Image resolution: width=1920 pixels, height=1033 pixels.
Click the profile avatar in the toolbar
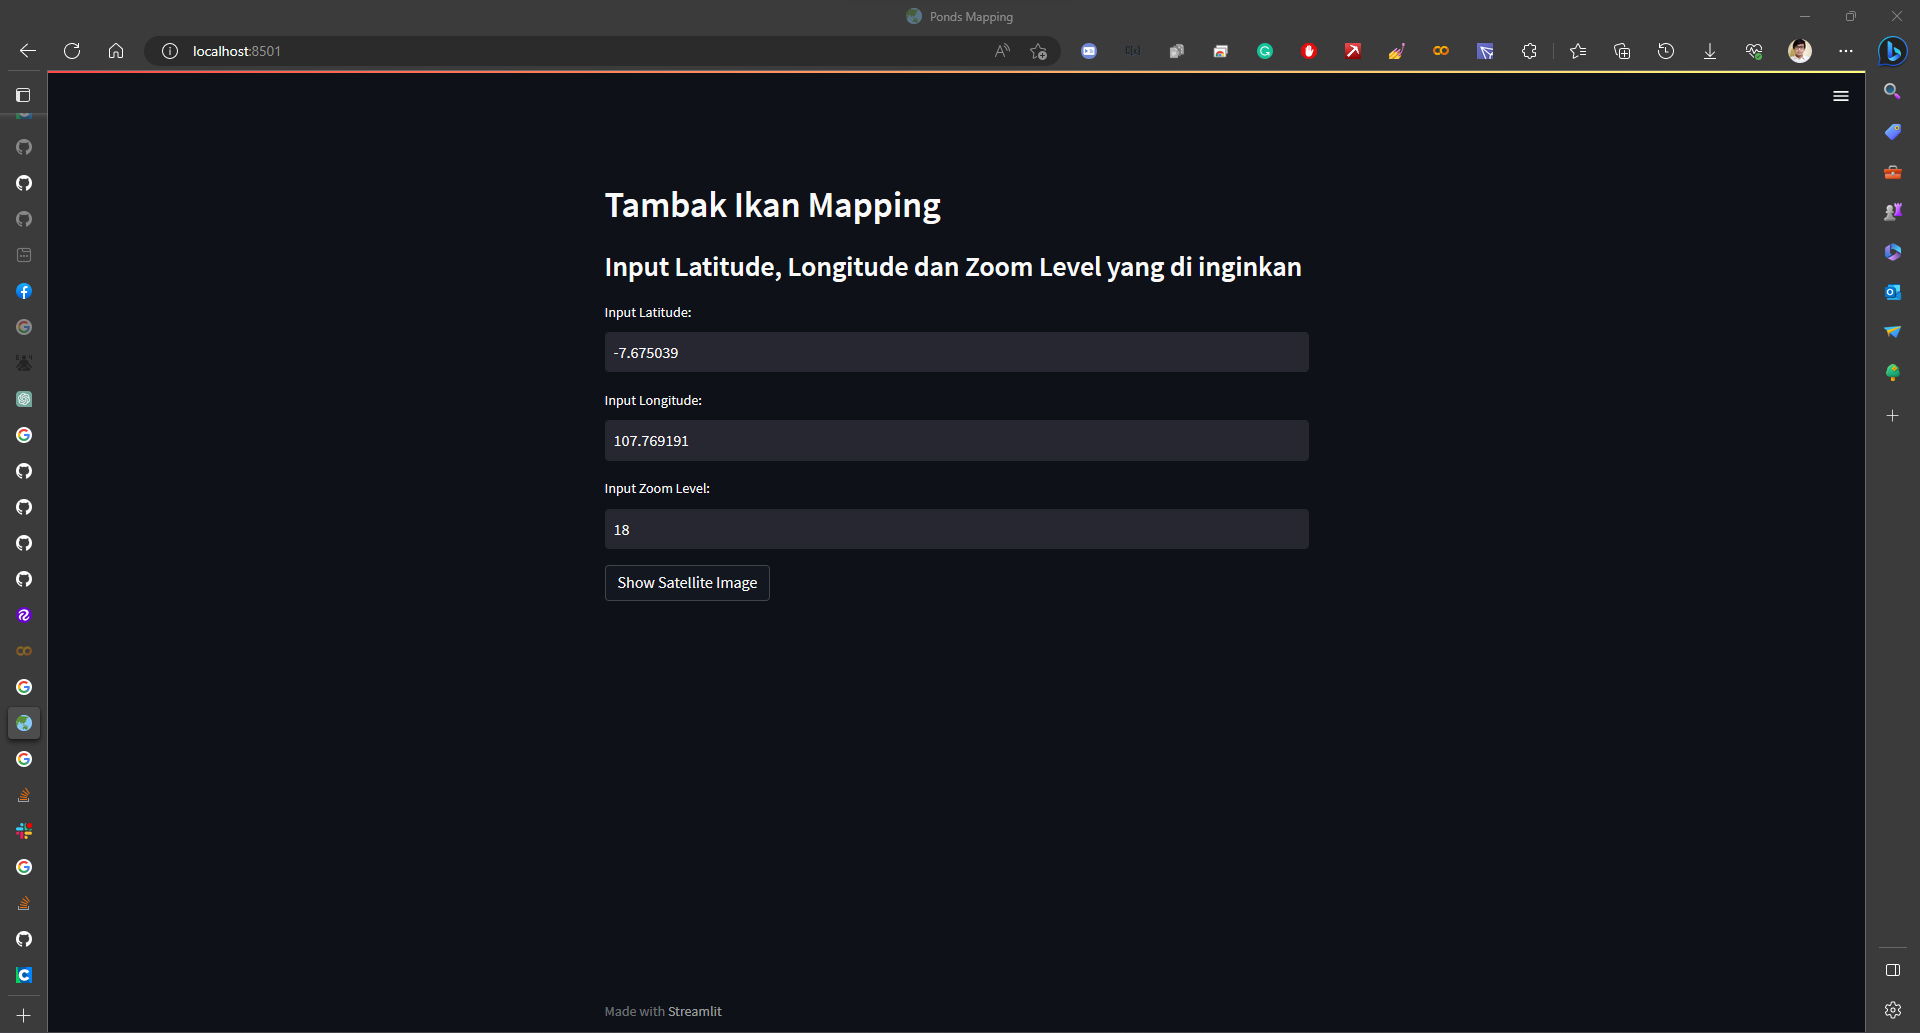1800,51
